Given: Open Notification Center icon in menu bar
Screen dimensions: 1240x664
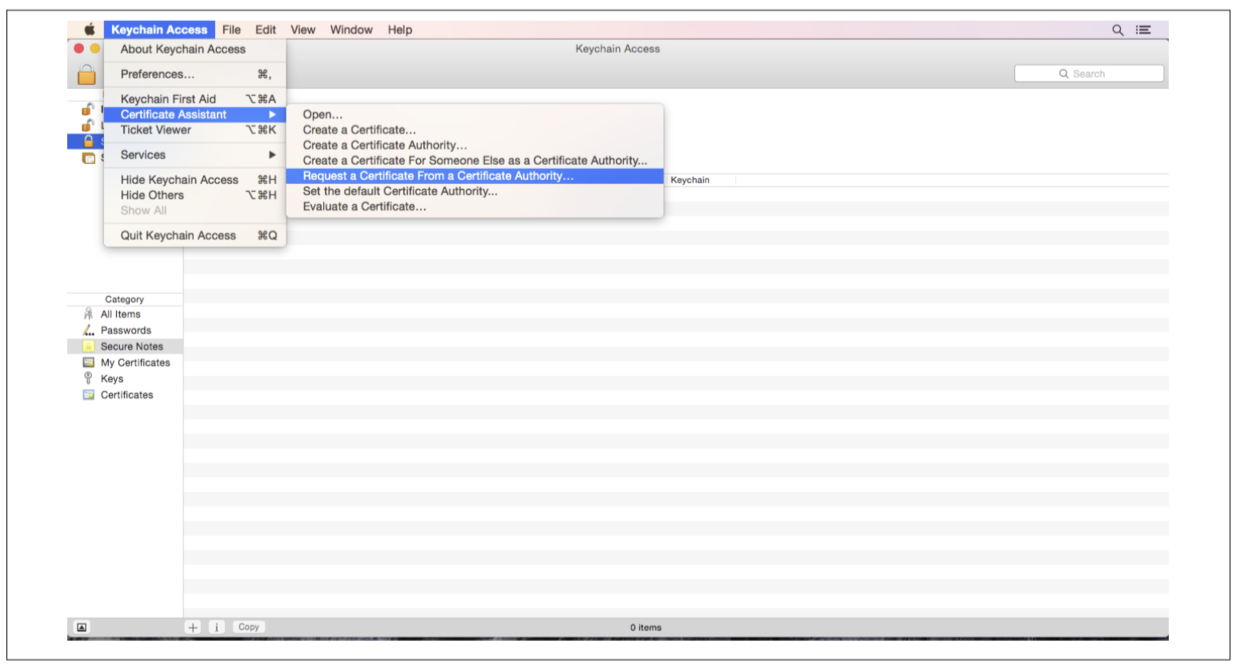Looking at the screenshot, I should 1143,30.
